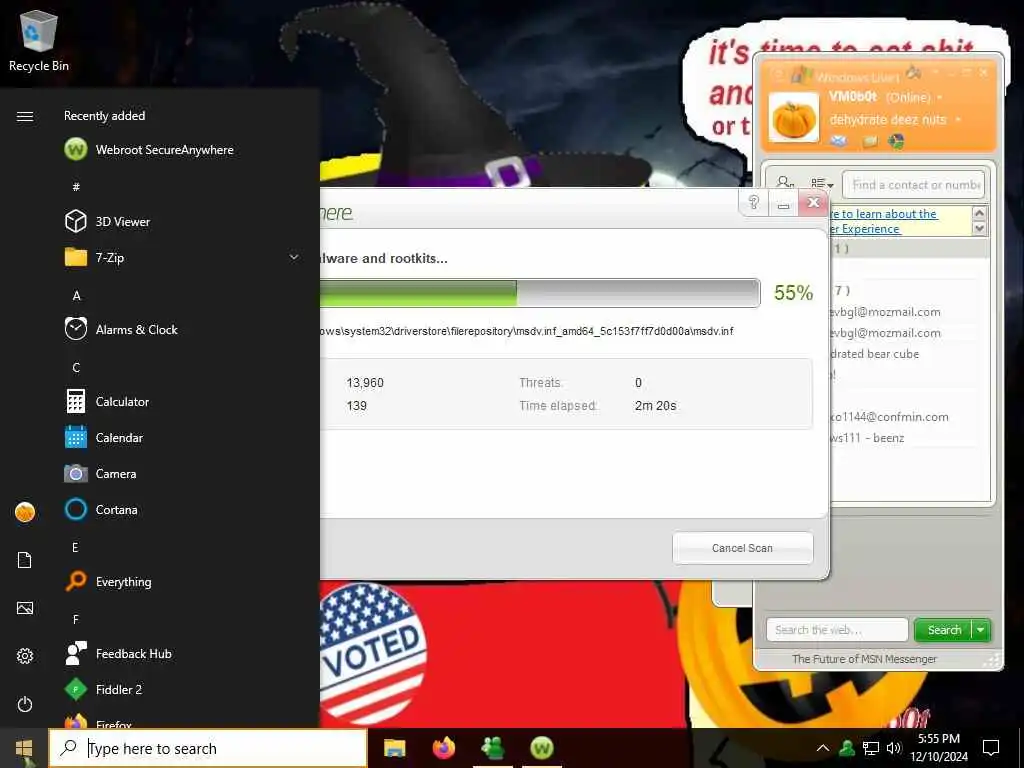Open Pictures from Start sidebar
Screen dimensions: 1024x768
[x=25, y=608]
